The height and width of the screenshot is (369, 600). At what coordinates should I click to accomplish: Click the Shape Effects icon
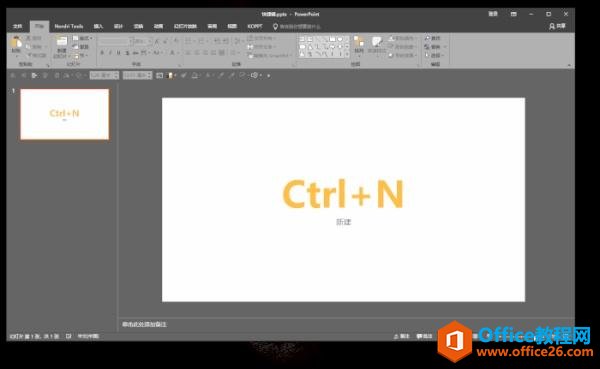coord(391,55)
